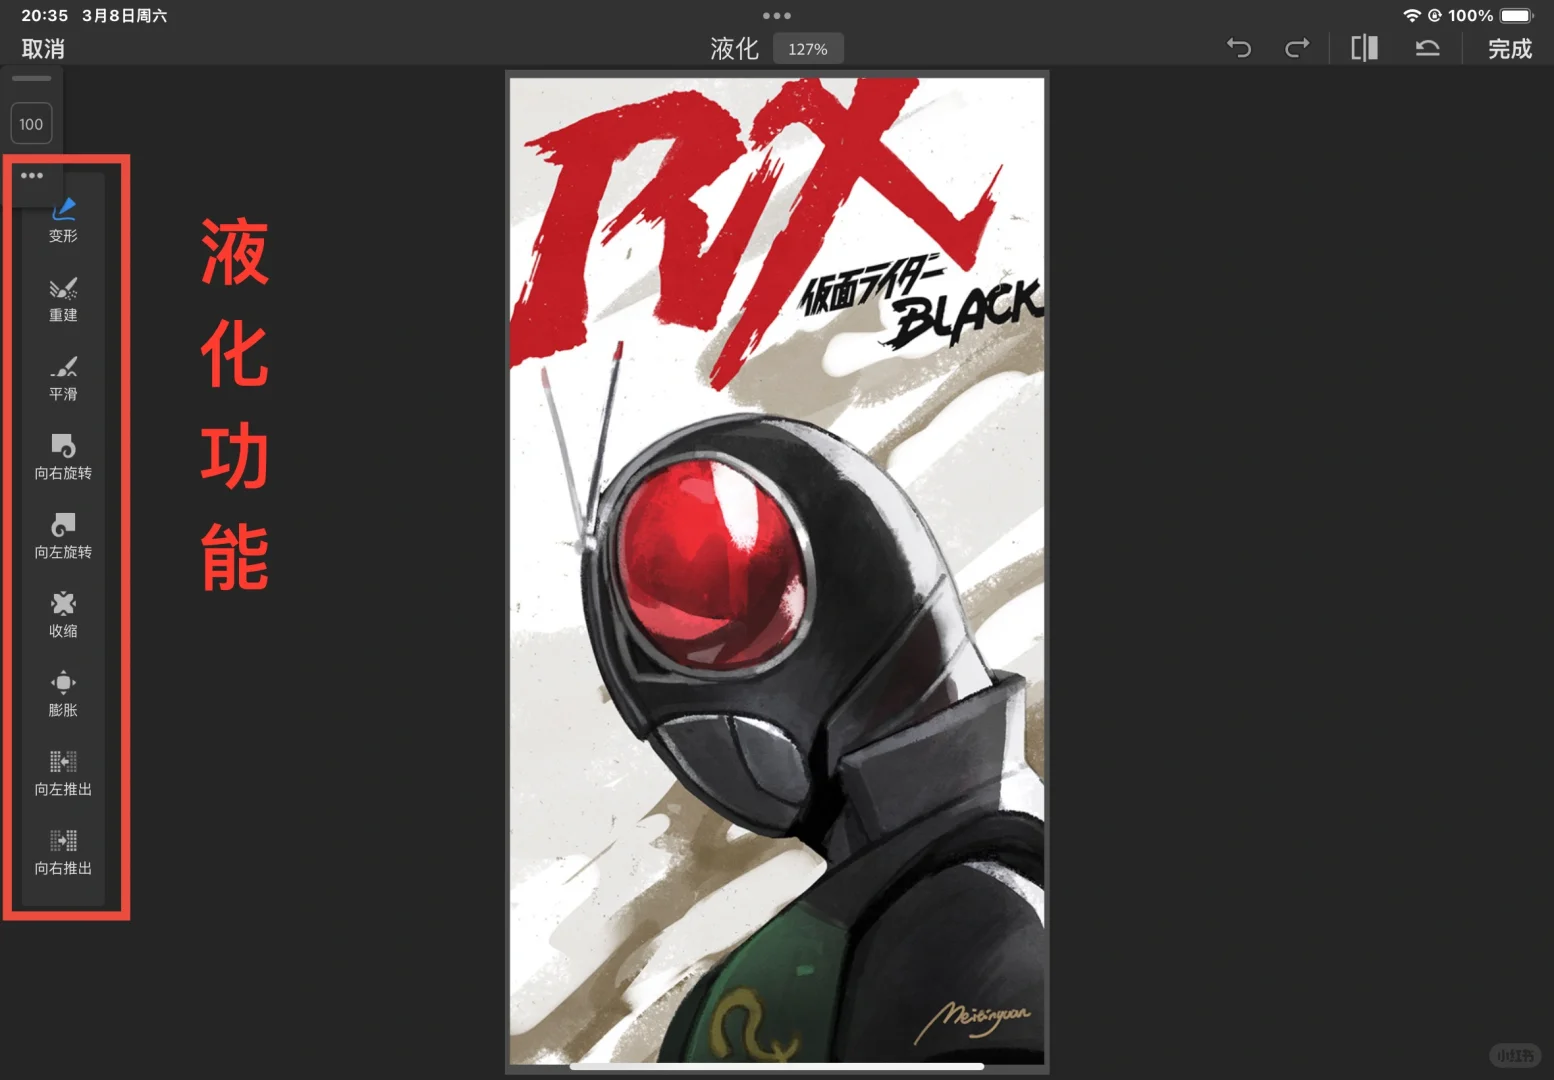
Task: Click the battery indicator icon
Action: coord(1516,15)
